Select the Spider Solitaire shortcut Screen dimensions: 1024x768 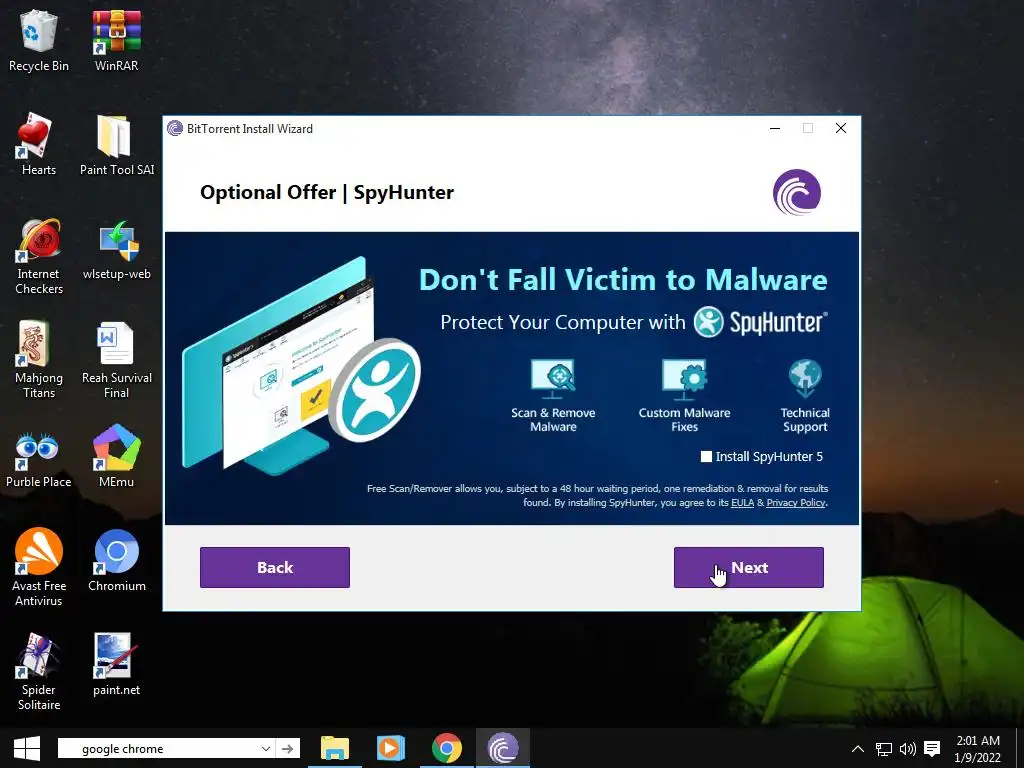(39, 671)
